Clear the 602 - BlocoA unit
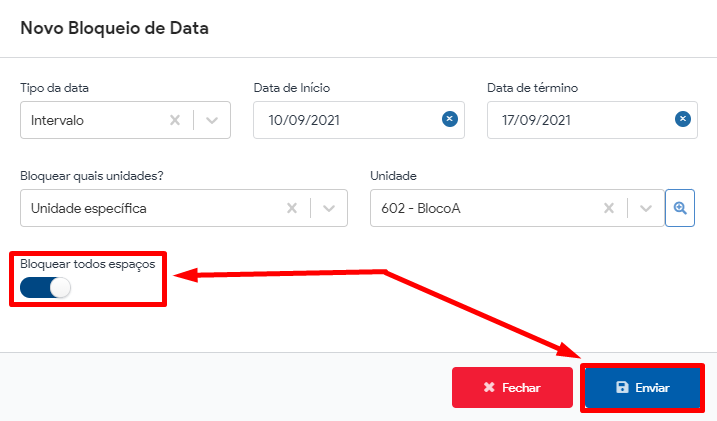Screen dimensions: 717x421 (x=609, y=208)
